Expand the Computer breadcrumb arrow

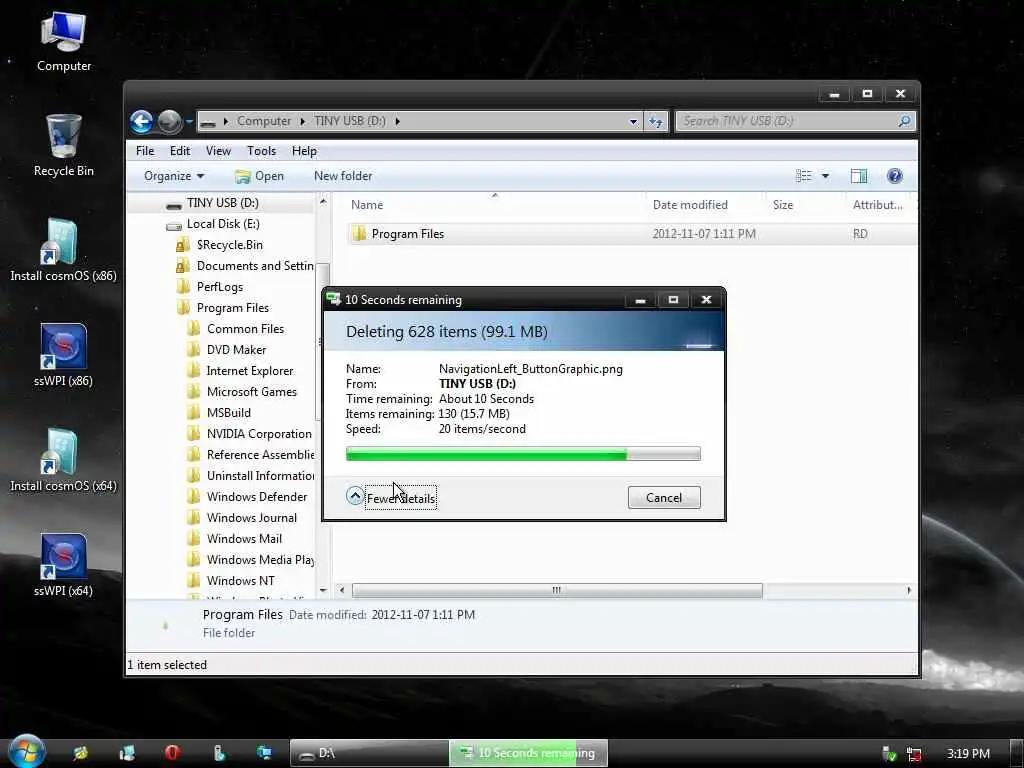[x=303, y=121]
